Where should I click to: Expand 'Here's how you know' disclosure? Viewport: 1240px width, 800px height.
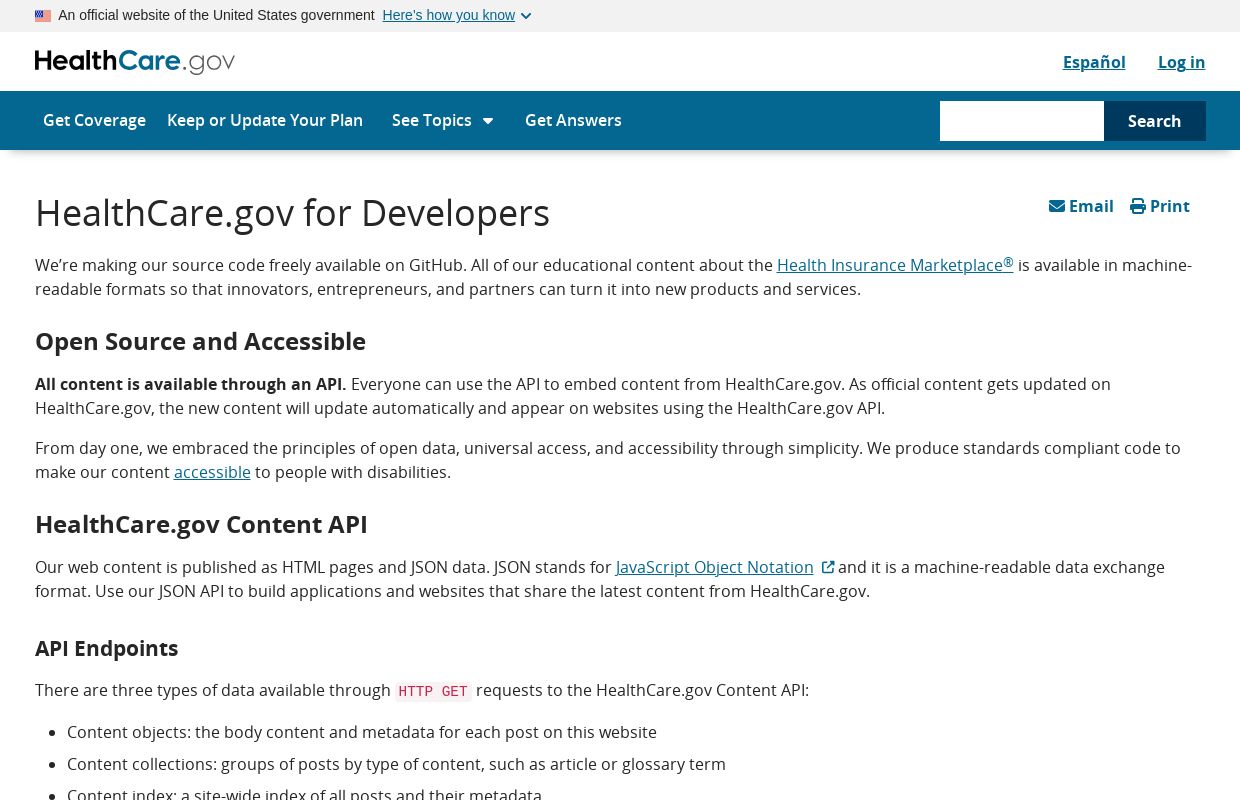coord(457,15)
